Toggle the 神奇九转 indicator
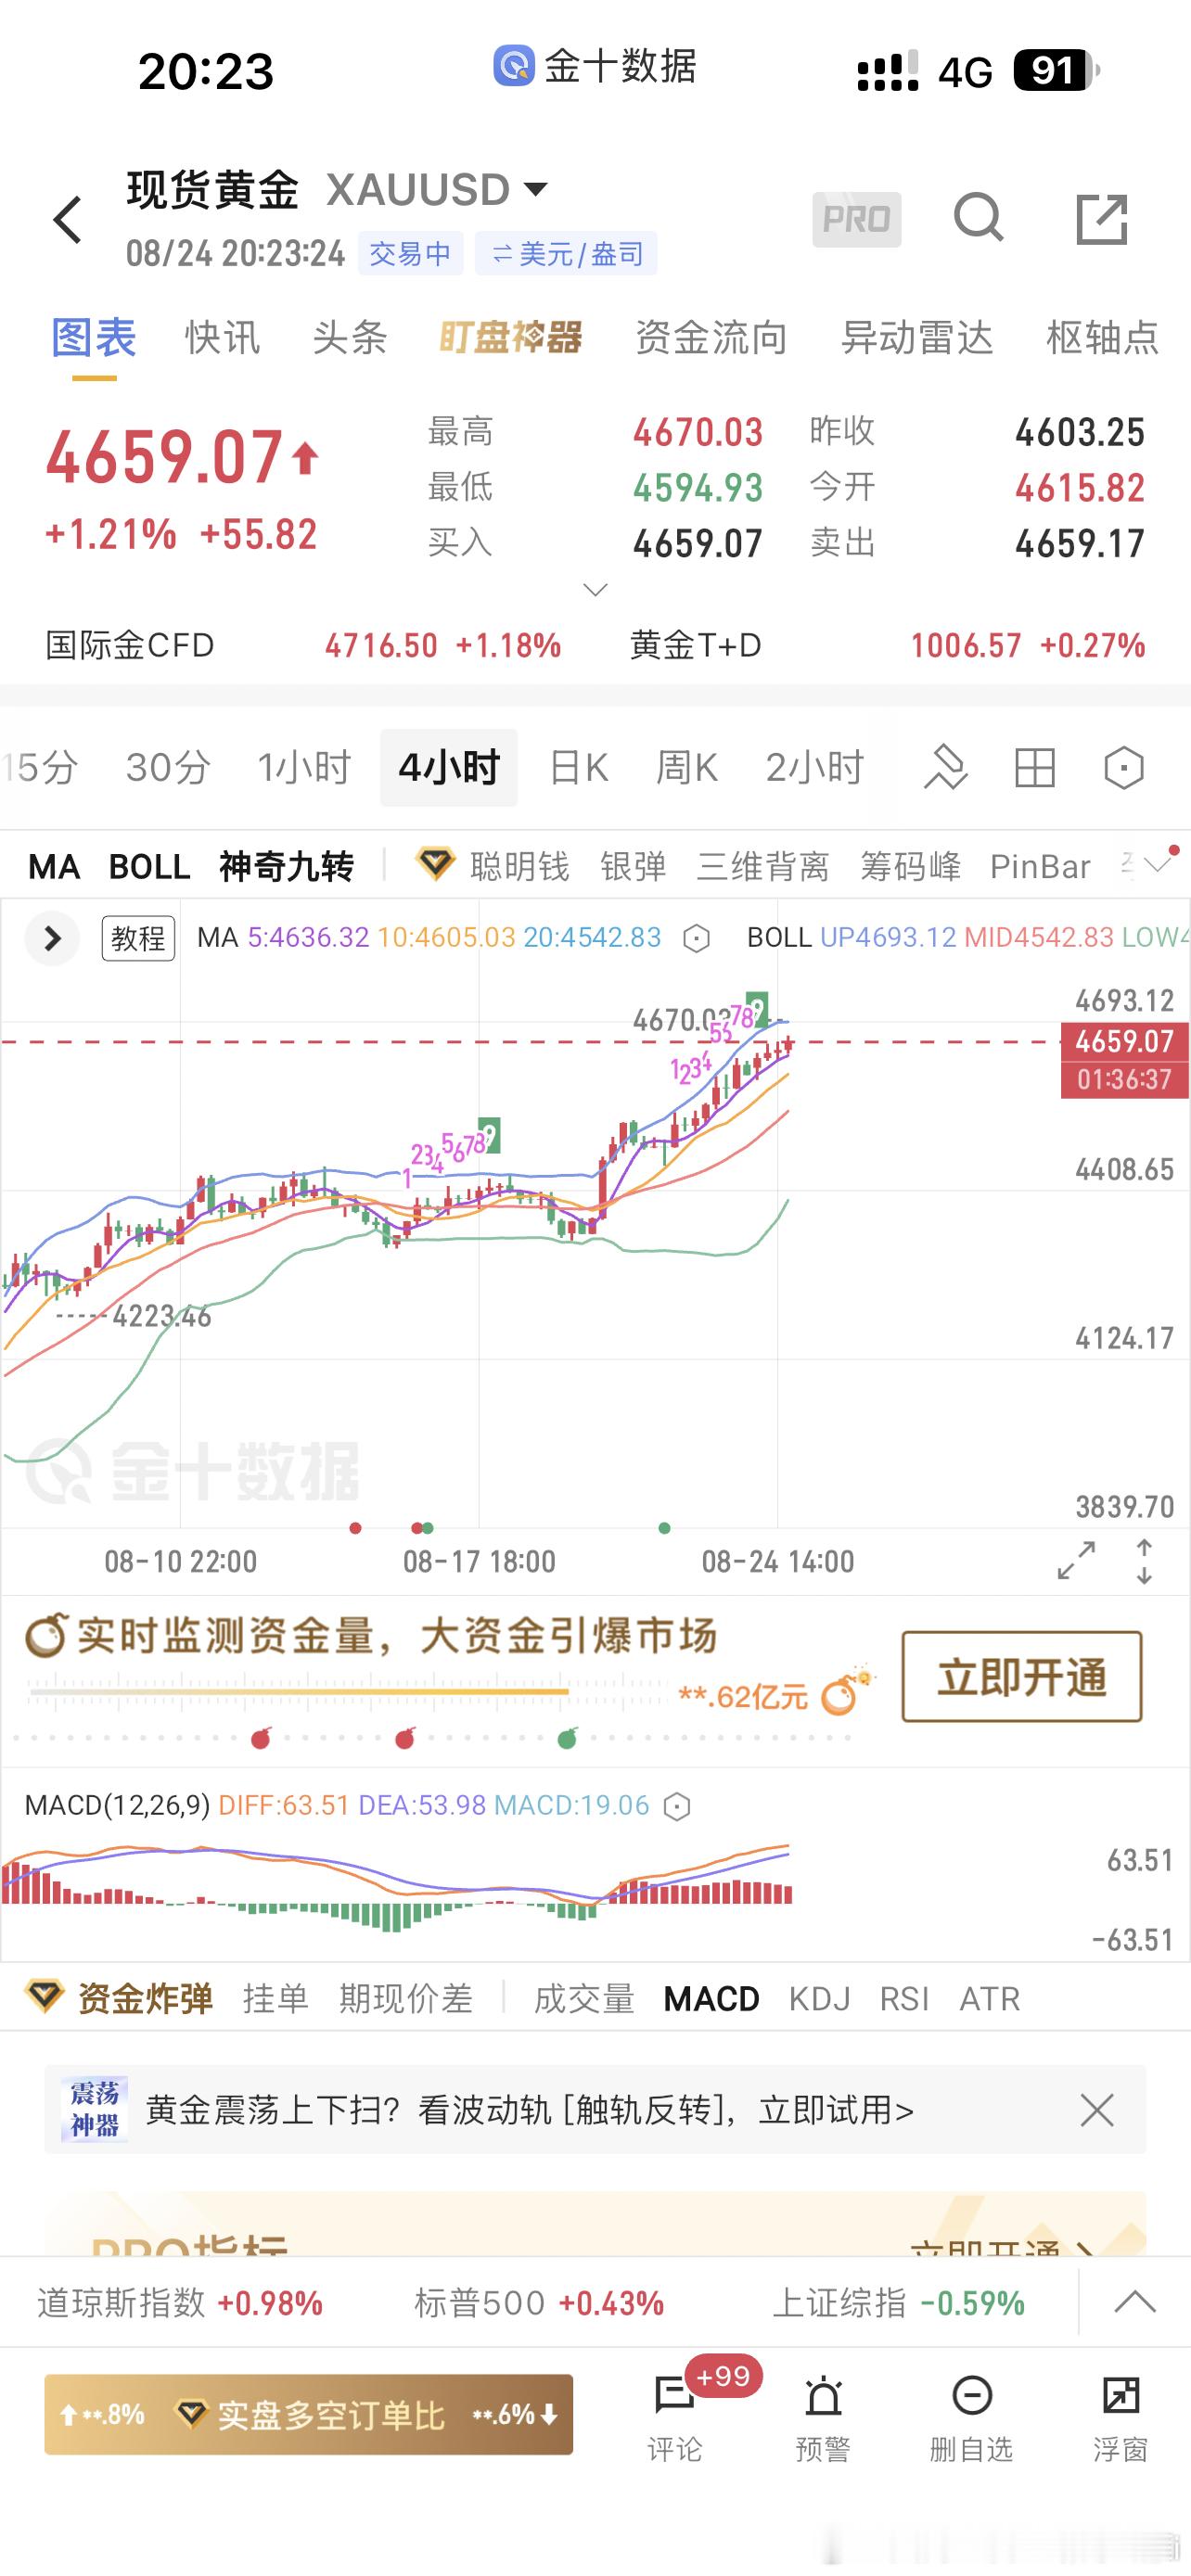 (x=286, y=866)
